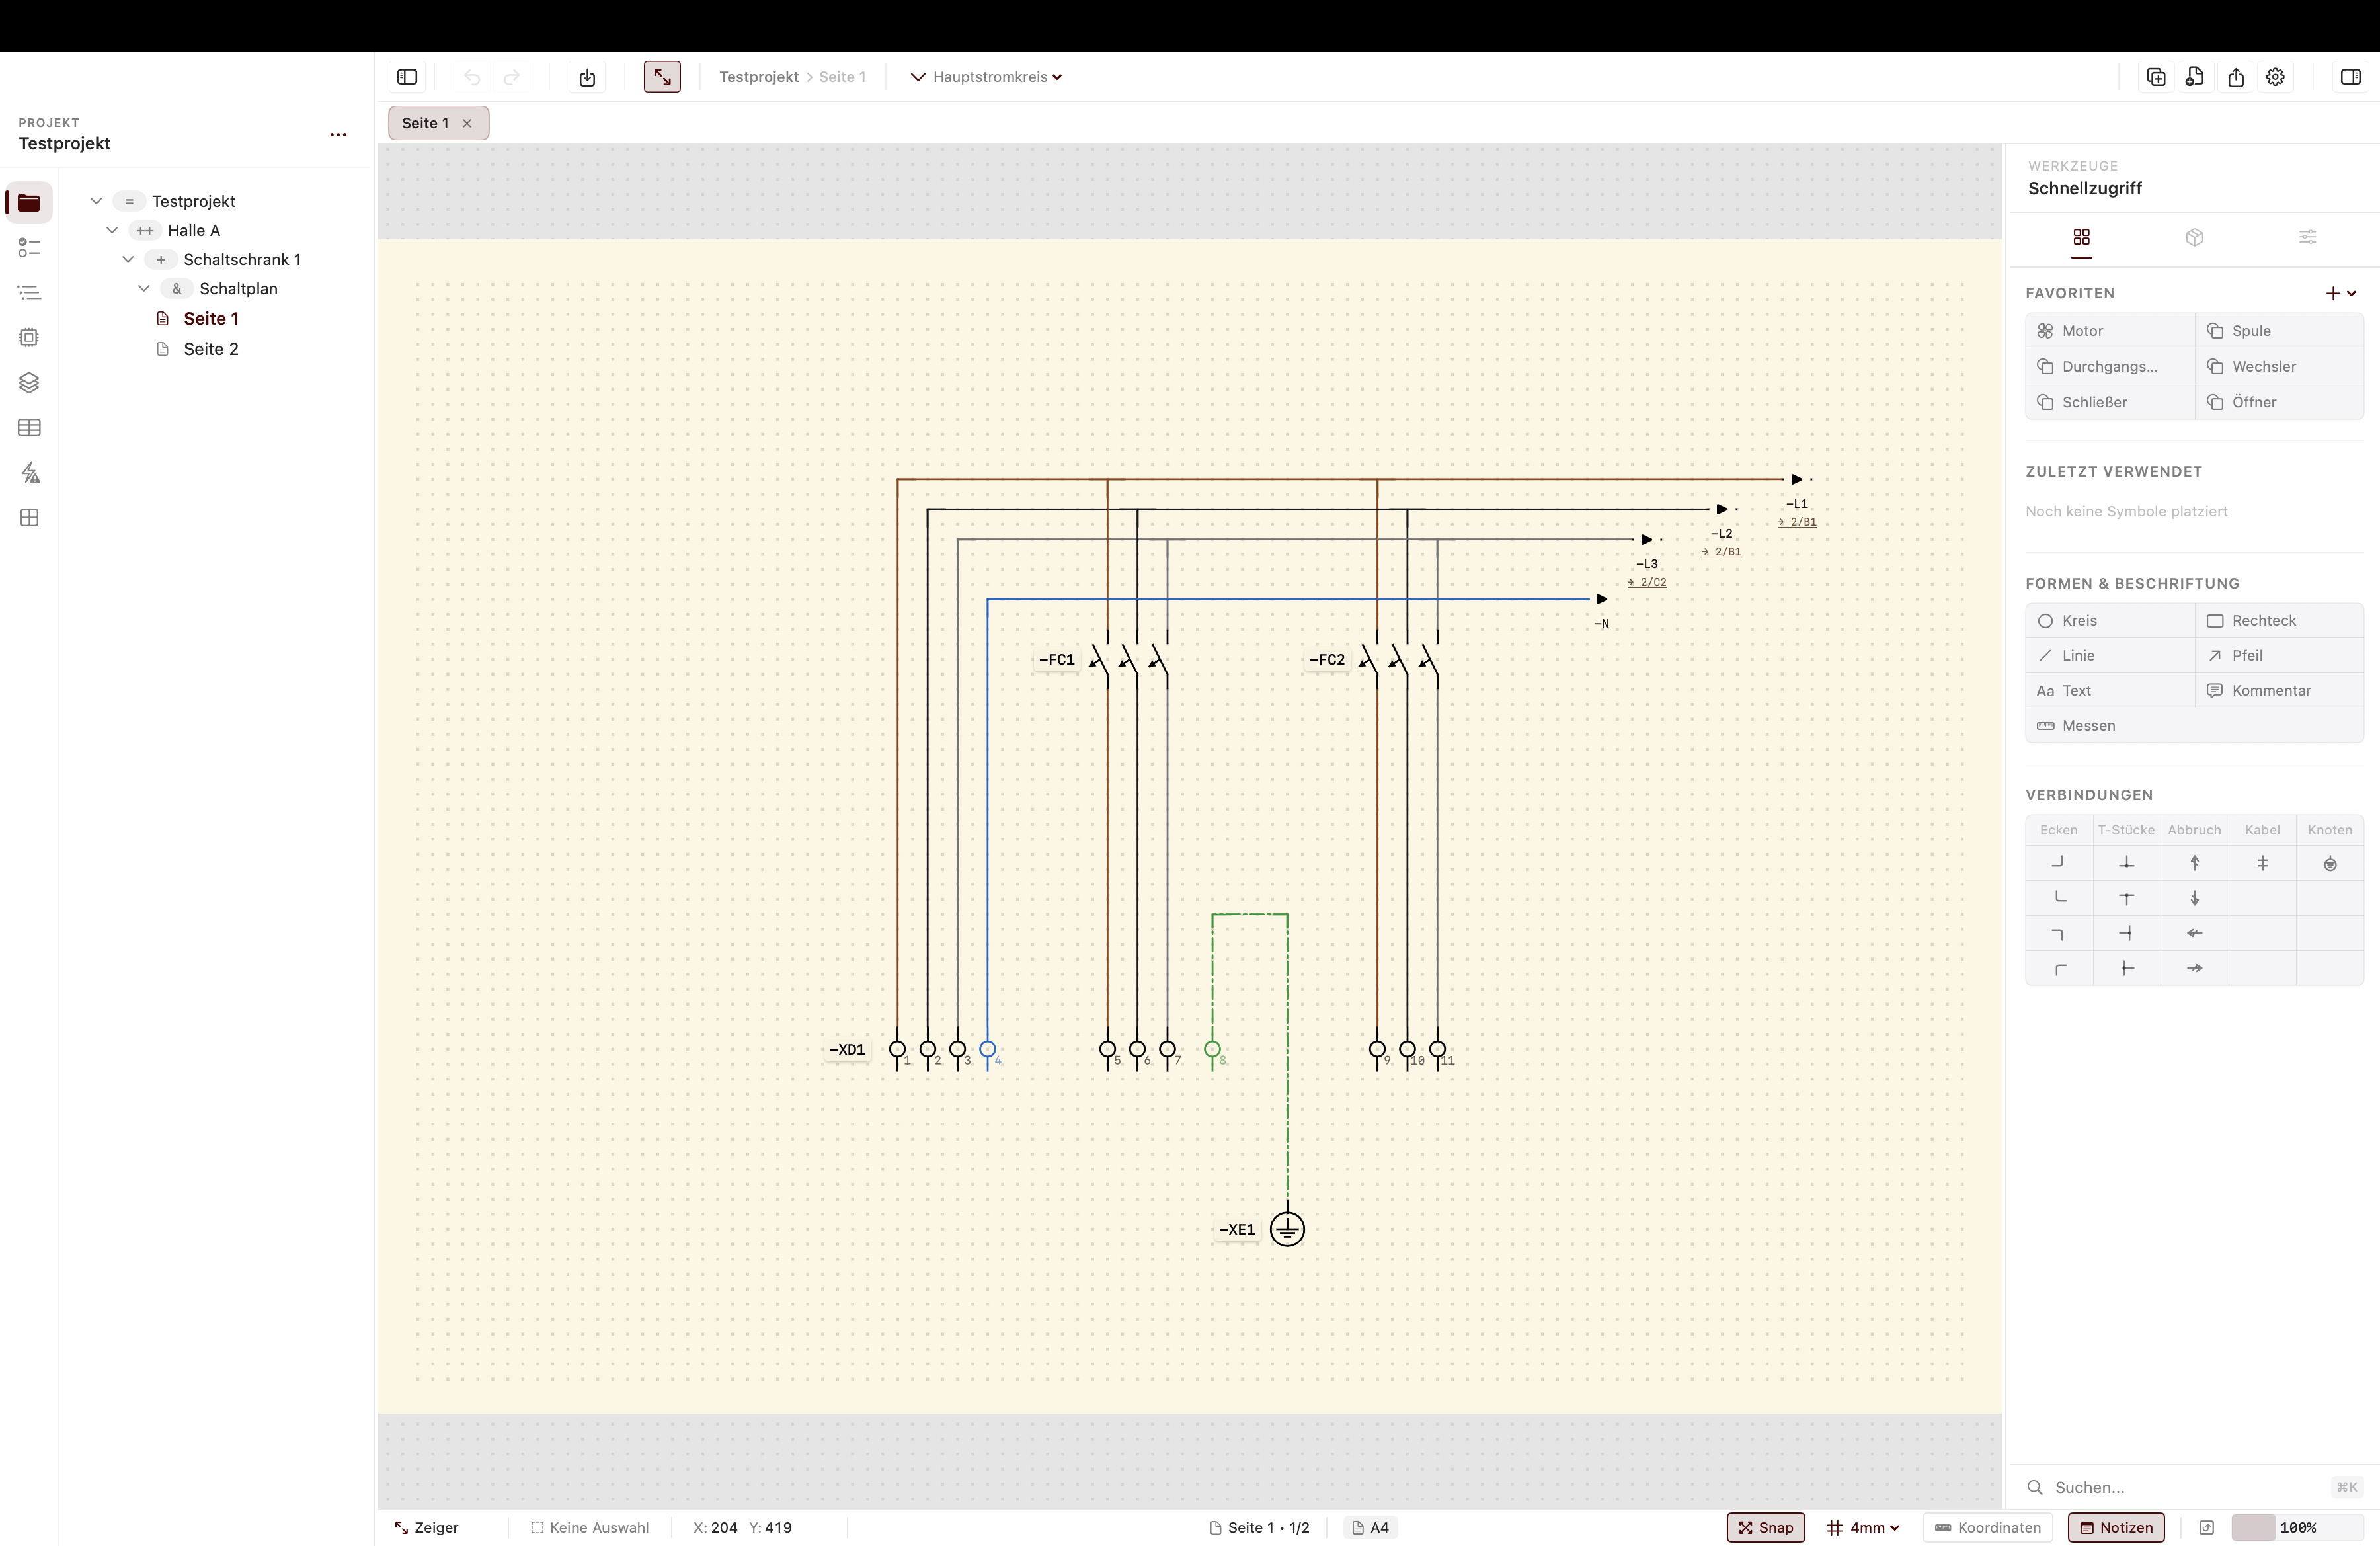2380x1546 pixels.
Task: Open the Einstellungen gear icon
Action: (2275, 77)
